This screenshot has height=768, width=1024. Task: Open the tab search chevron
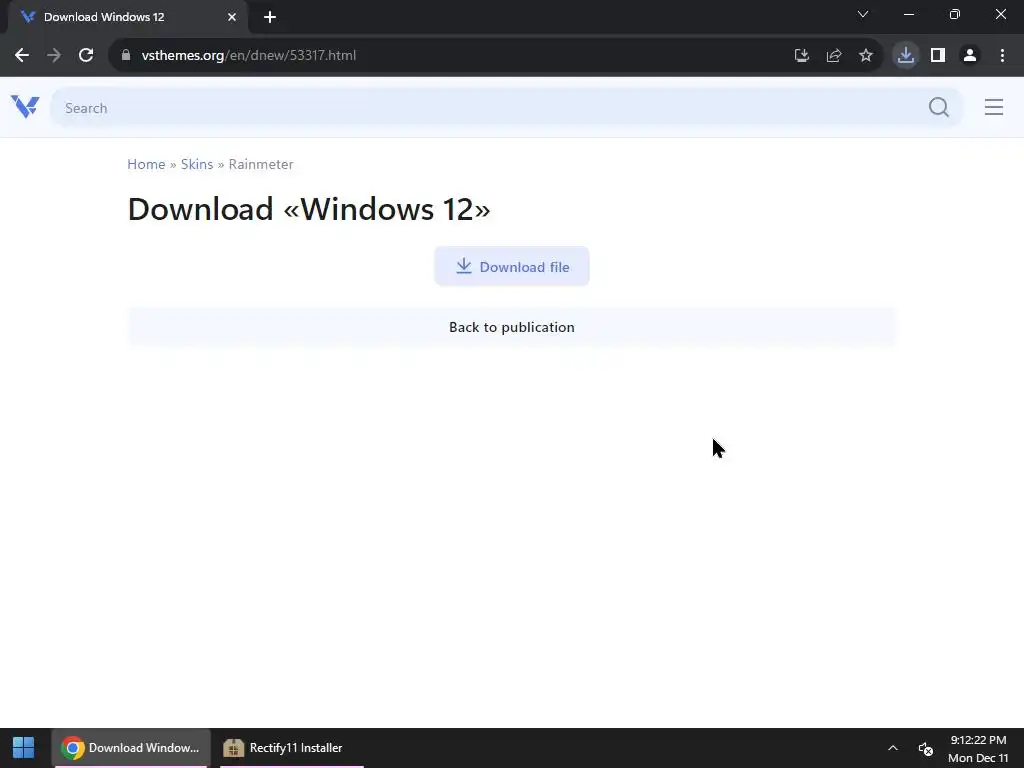pyautogui.click(x=863, y=14)
